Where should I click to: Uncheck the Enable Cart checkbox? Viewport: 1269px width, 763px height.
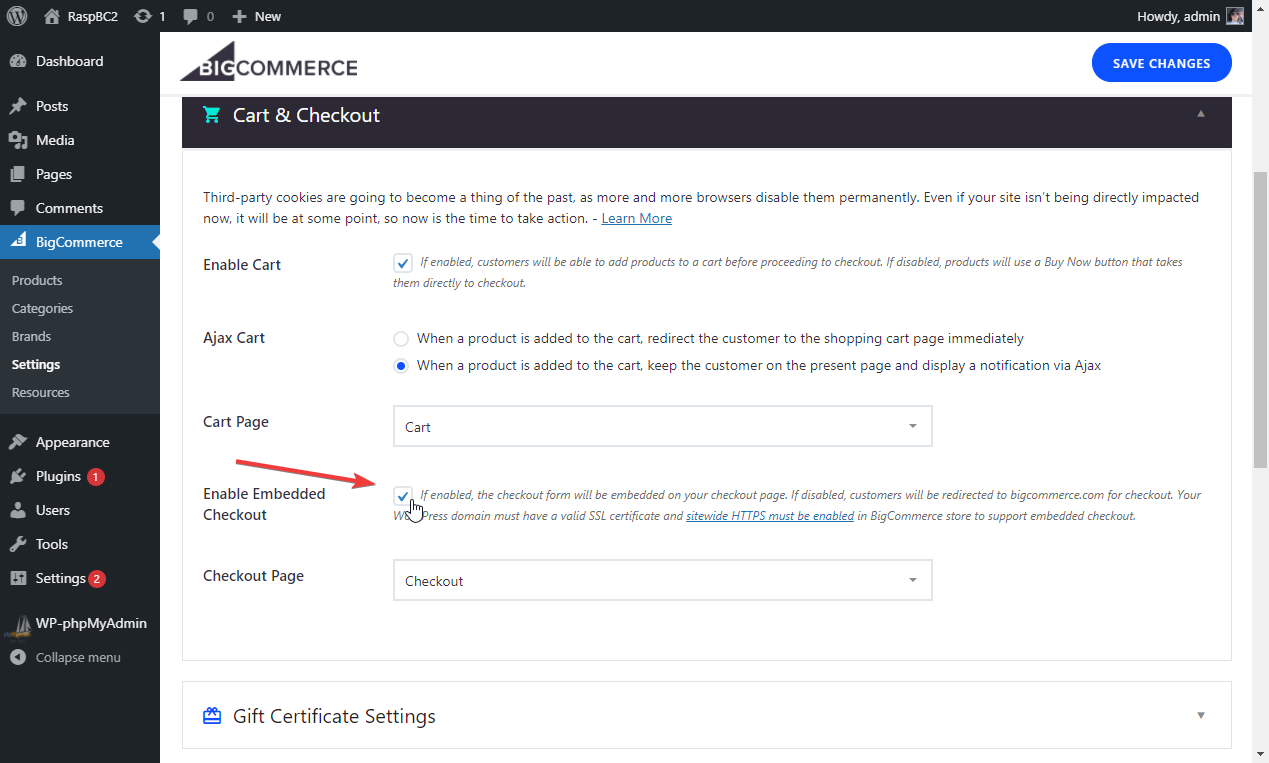pyautogui.click(x=403, y=263)
